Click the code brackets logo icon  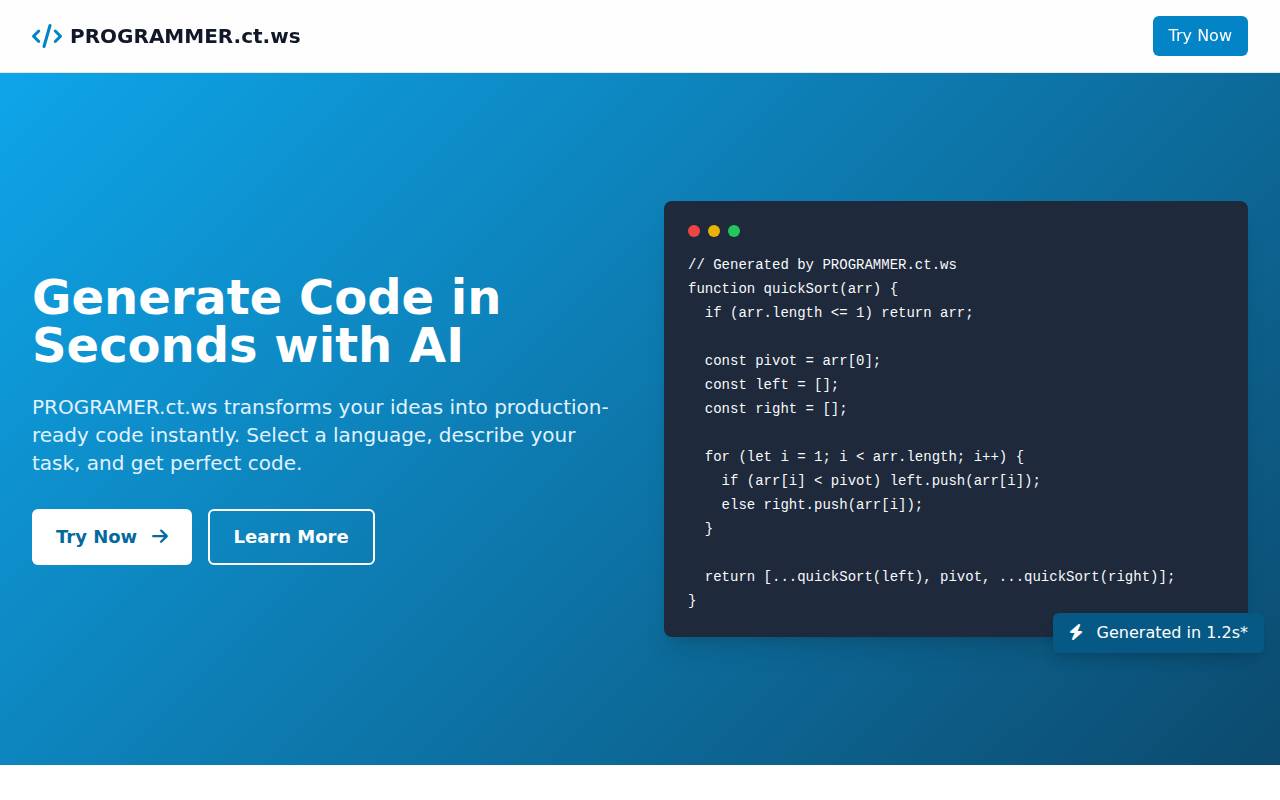point(47,36)
